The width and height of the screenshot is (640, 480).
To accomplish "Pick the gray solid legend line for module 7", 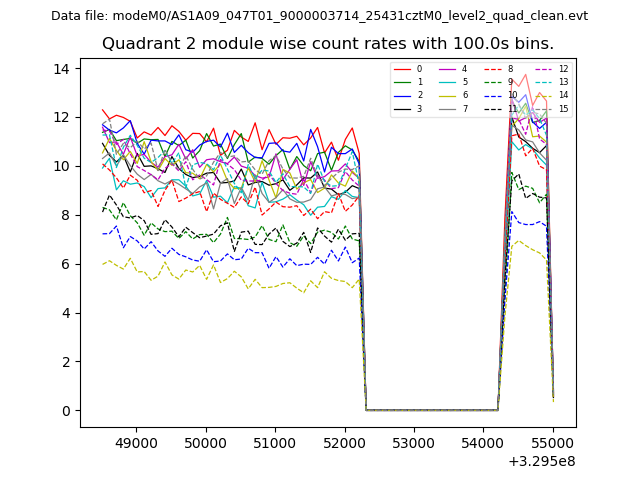I will tap(446, 108).
